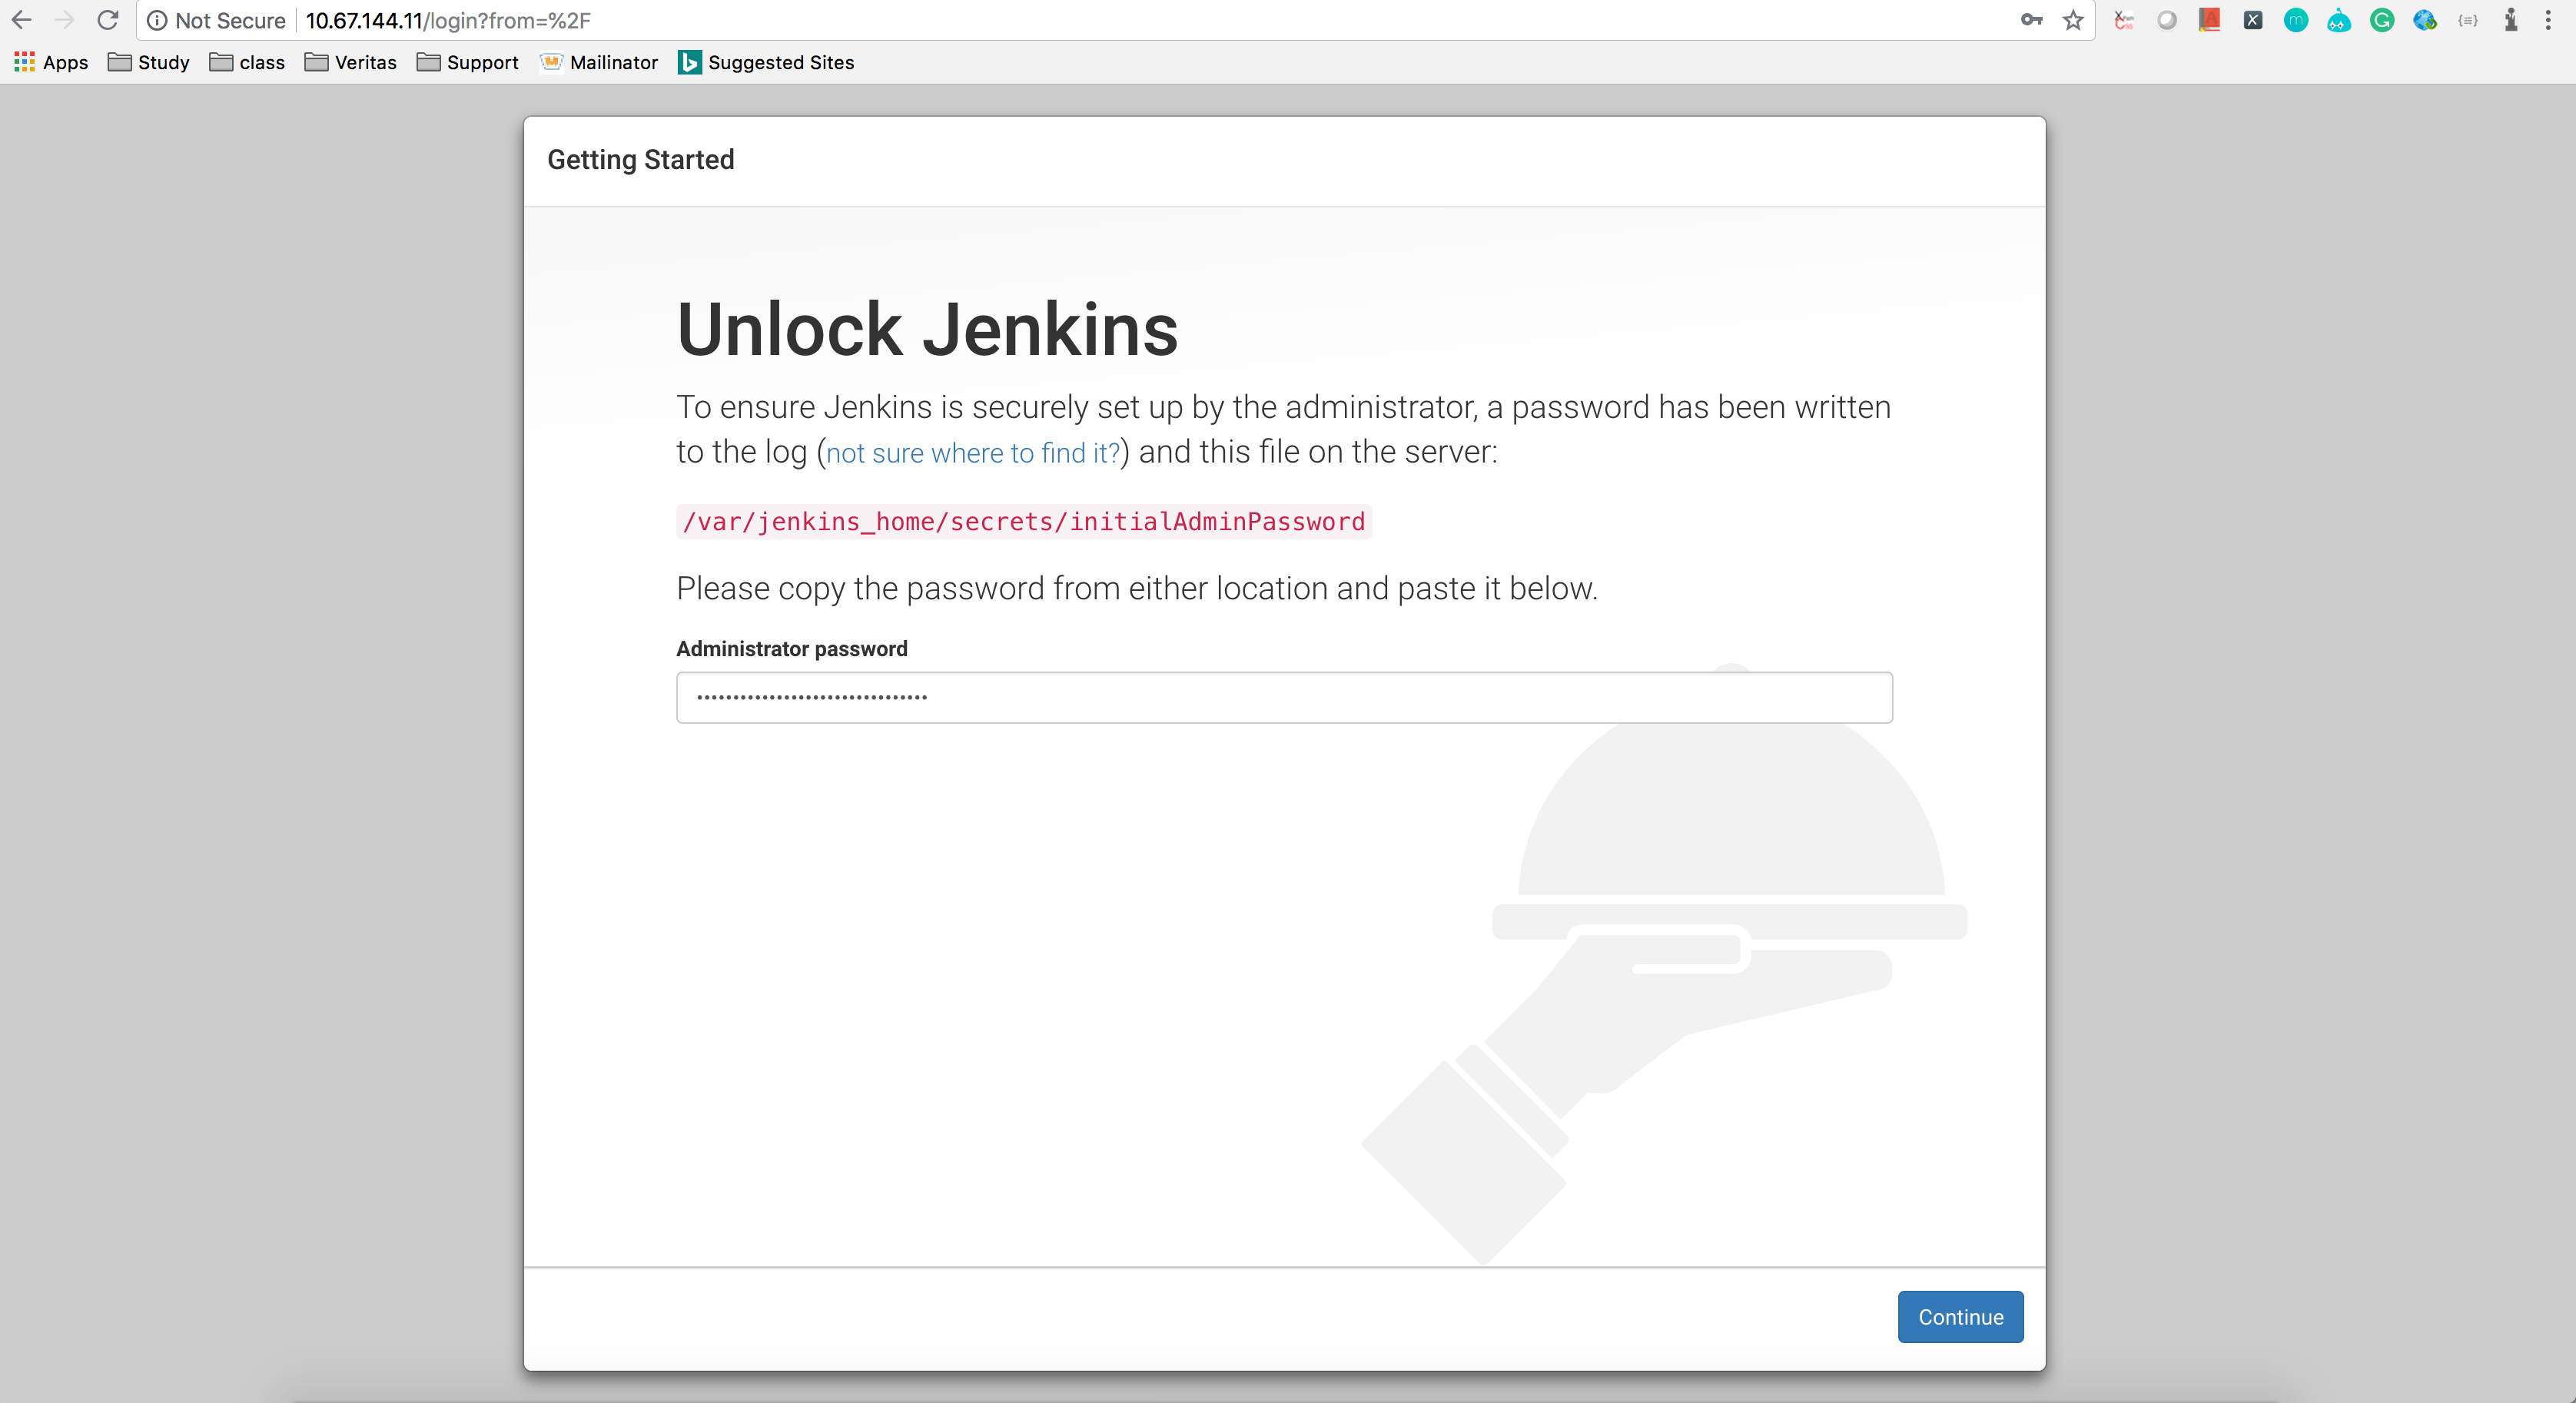This screenshot has height=1403, width=2576.
Task: View site info via Not Secure icon
Action: (157, 20)
